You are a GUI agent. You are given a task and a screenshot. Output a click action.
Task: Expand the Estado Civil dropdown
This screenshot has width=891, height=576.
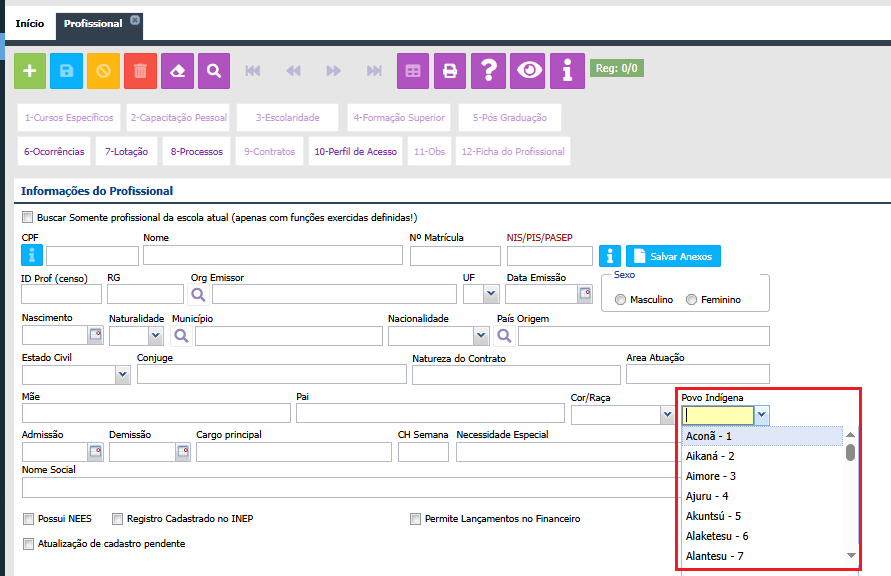[122, 375]
